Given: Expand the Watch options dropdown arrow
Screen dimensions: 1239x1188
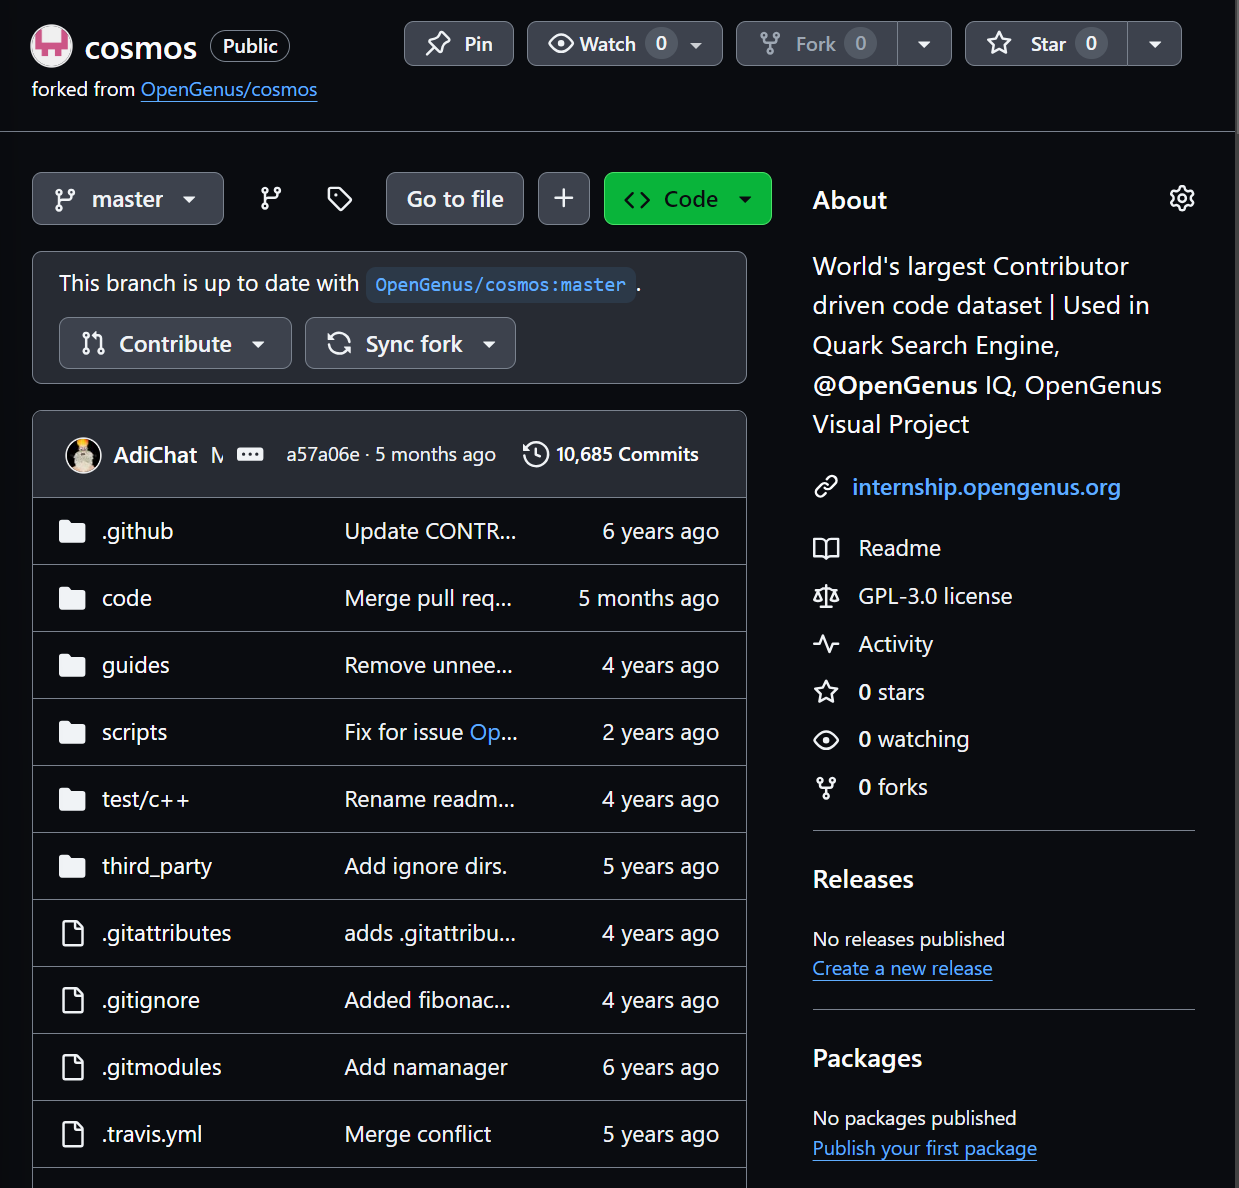Looking at the screenshot, I should click(696, 45).
